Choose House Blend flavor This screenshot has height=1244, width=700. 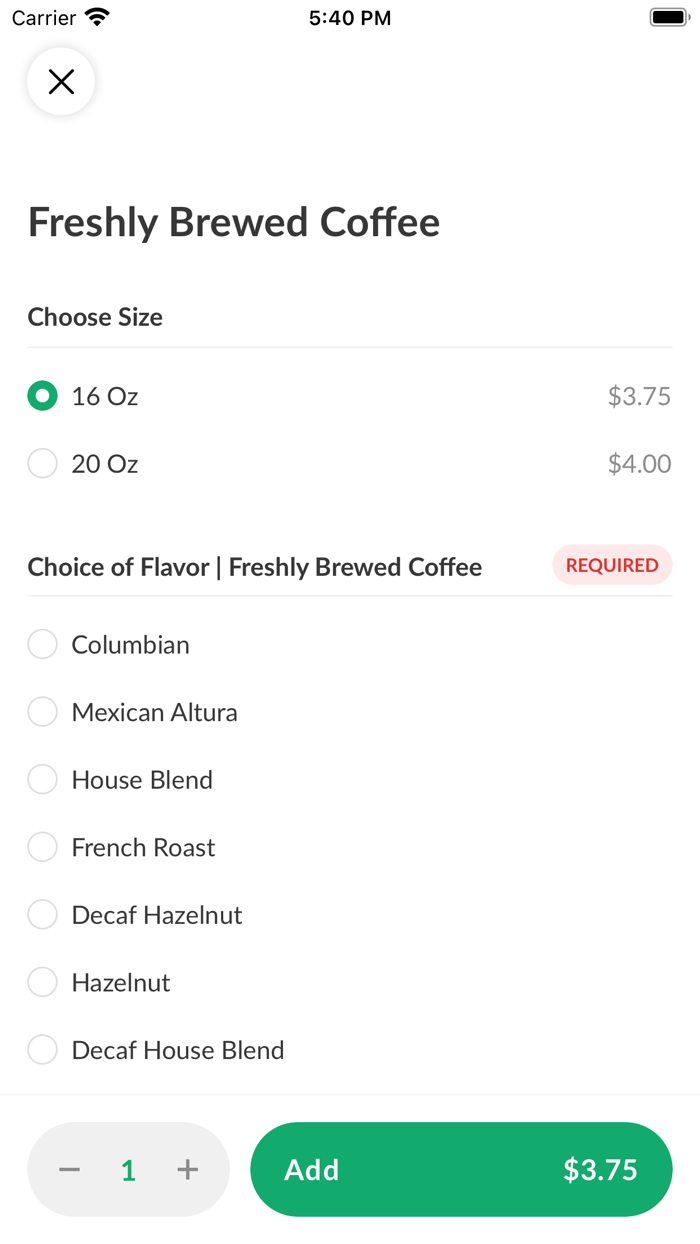tap(42, 780)
